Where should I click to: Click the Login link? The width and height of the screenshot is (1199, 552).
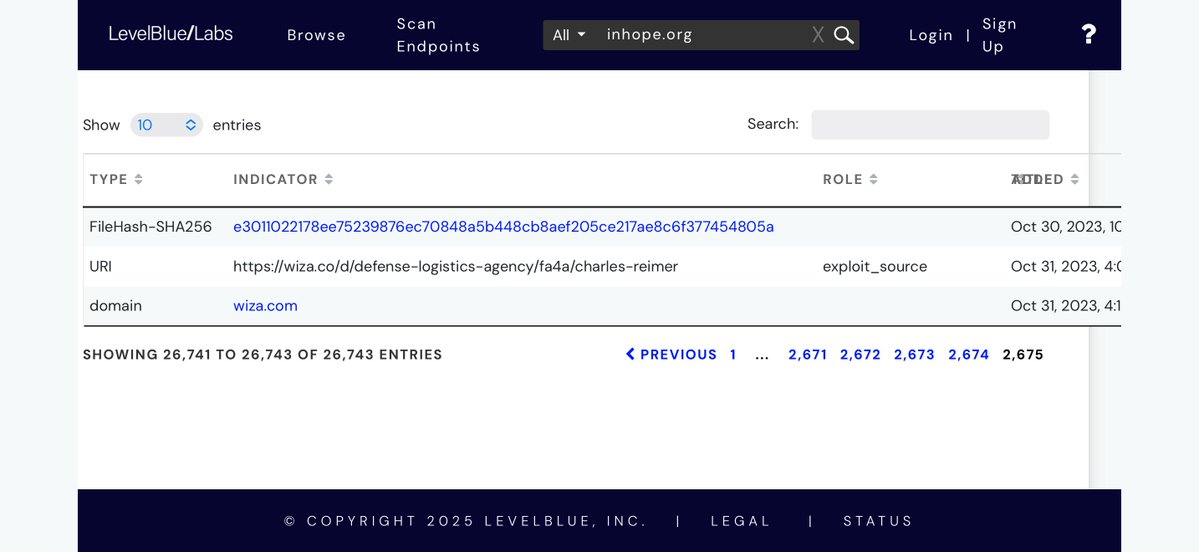(930, 35)
